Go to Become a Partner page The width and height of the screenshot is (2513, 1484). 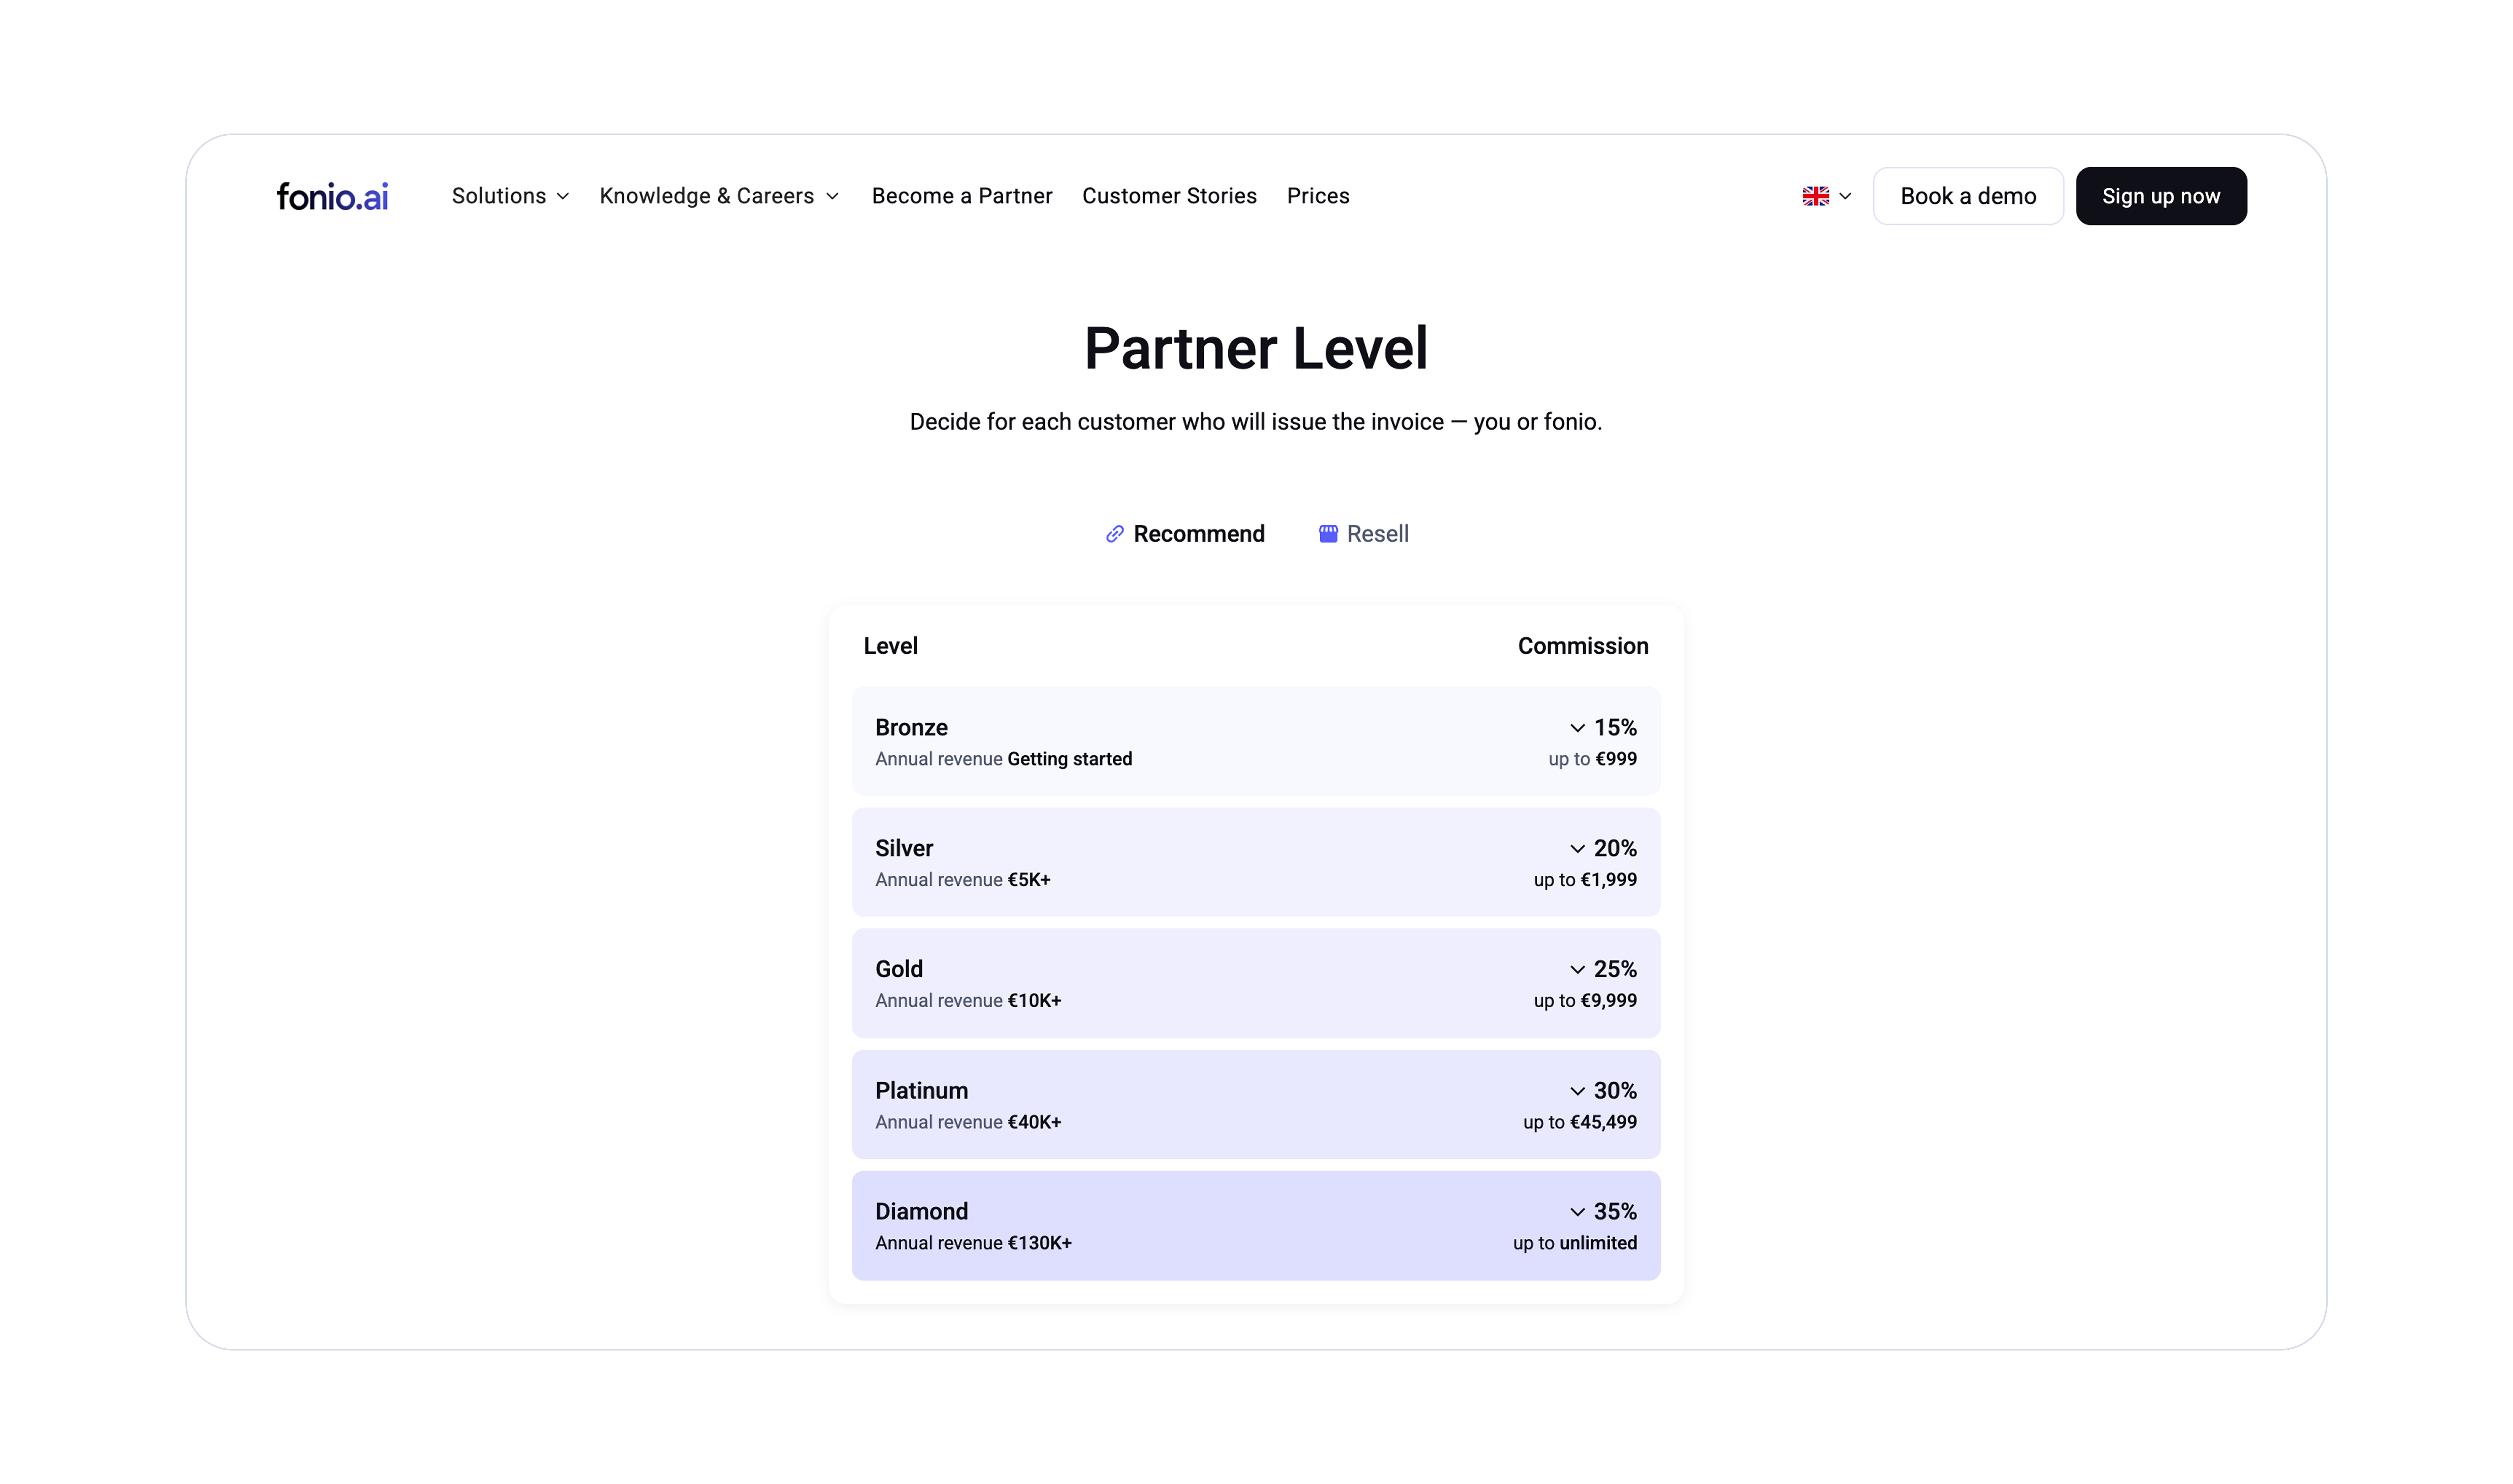pyautogui.click(x=962, y=196)
